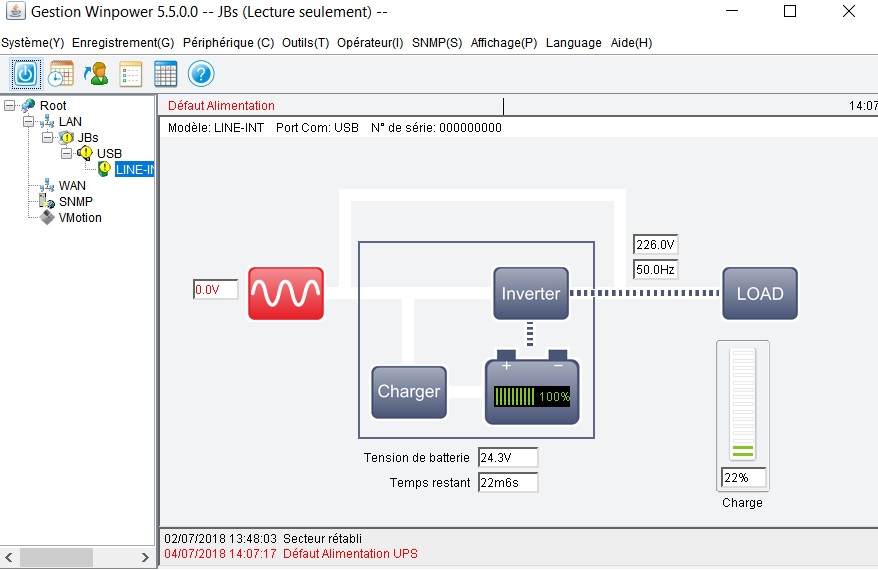878x570 pixels.
Task: Collapse the LAN tree node
Action: pos(28,121)
